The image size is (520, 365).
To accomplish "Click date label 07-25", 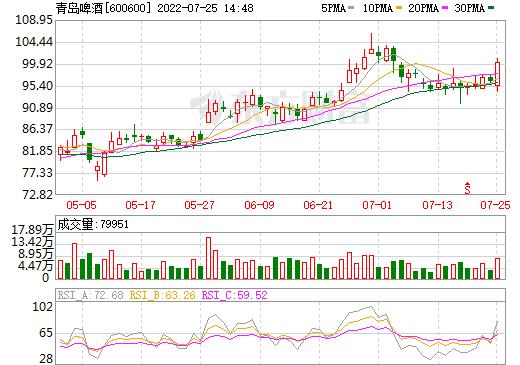I will pyautogui.click(x=495, y=205).
